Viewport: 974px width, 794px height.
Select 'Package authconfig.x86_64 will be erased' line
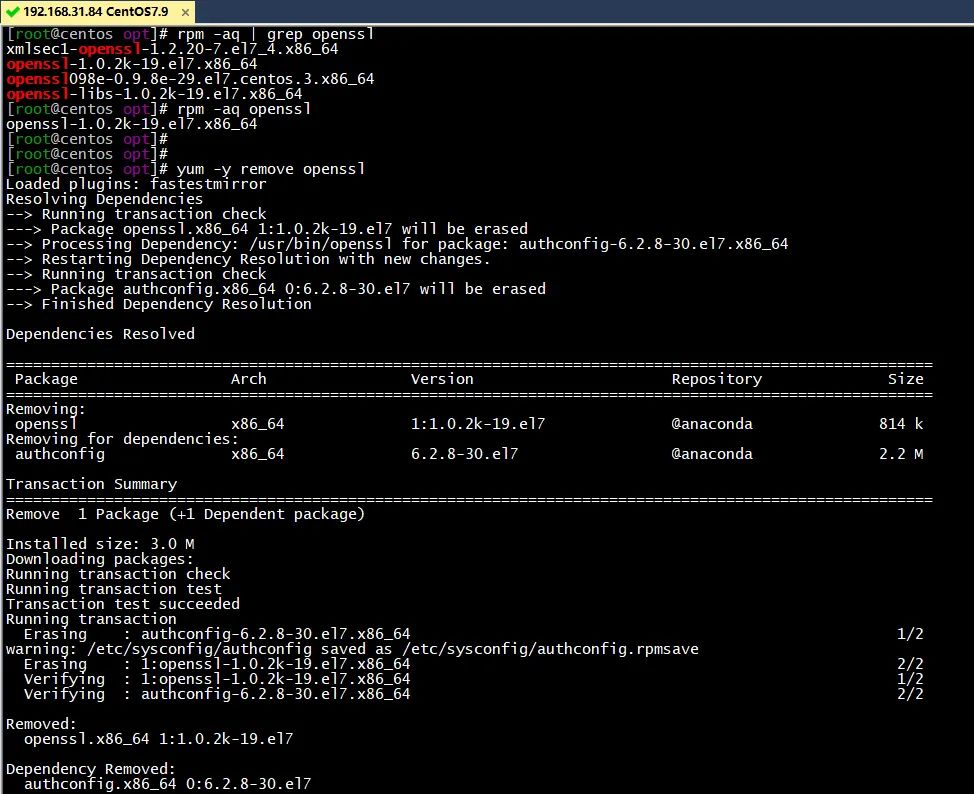pyautogui.click(x=276, y=289)
